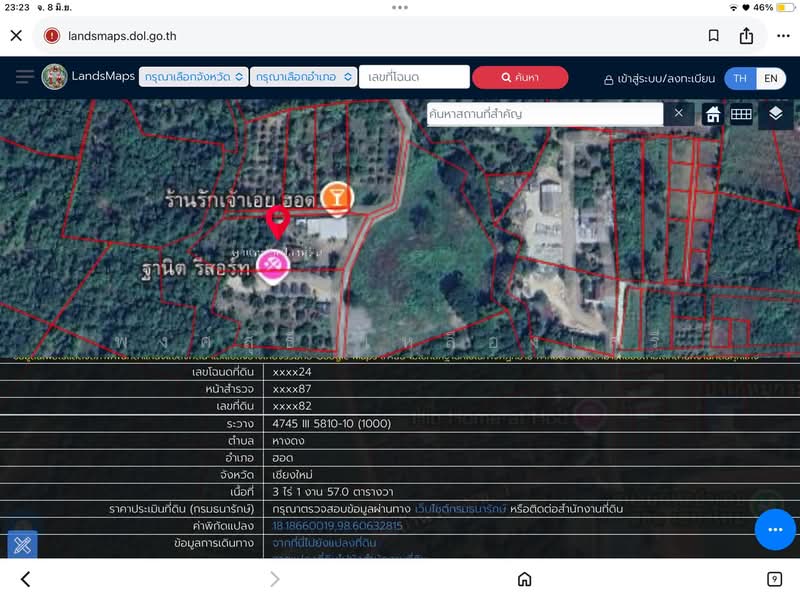
Task: Click the red search button
Action: [x=520, y=77]
